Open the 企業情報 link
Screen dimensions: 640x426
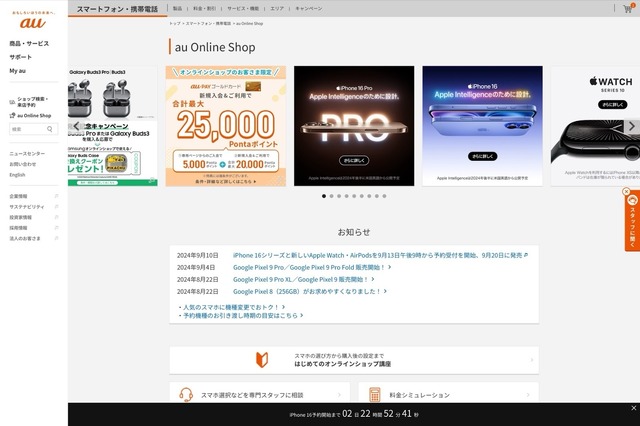pos(18,196)
